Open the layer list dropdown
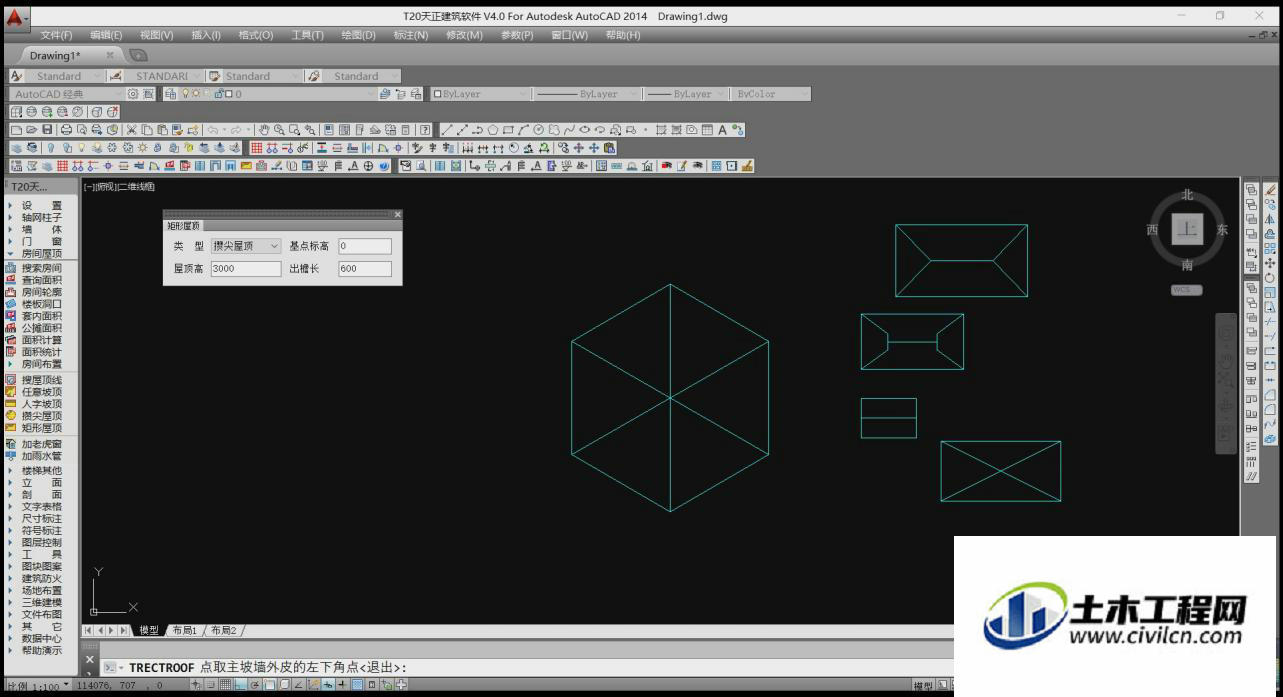The width and height of the screenshot is (1283, 697). click(x=277, y=94)
